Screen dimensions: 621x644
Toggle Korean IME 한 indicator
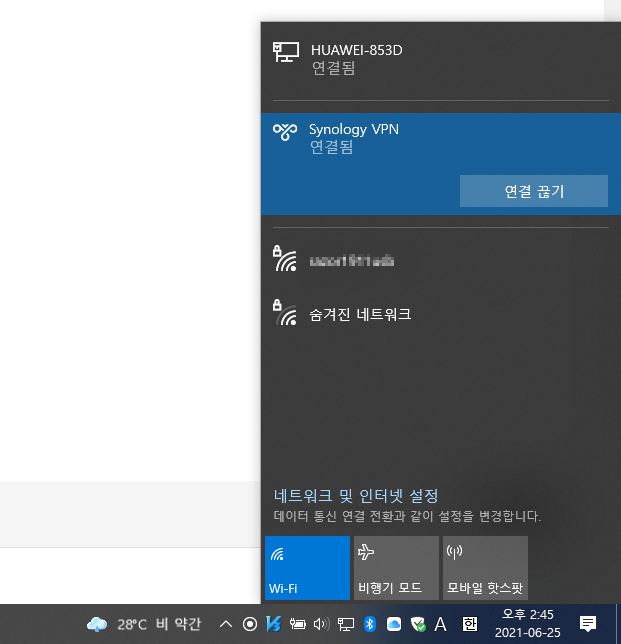click(470, 624)
